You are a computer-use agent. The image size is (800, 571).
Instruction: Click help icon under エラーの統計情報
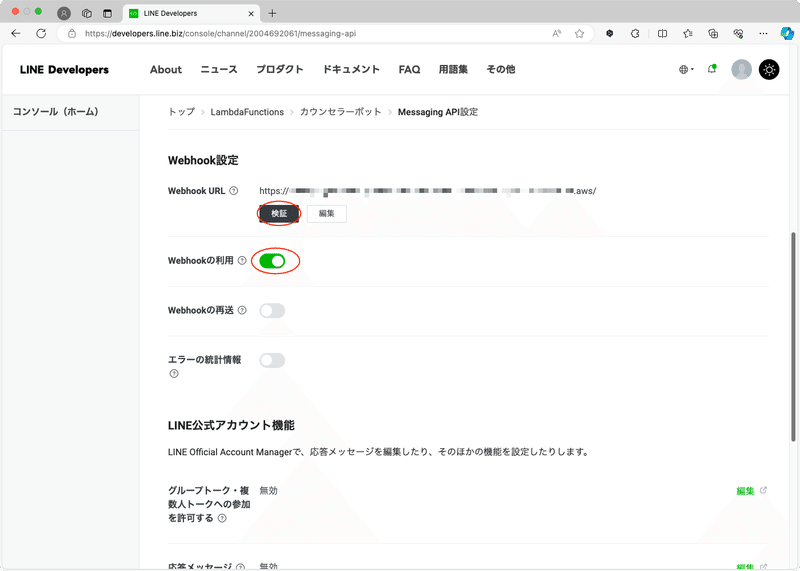coord(174,374)
